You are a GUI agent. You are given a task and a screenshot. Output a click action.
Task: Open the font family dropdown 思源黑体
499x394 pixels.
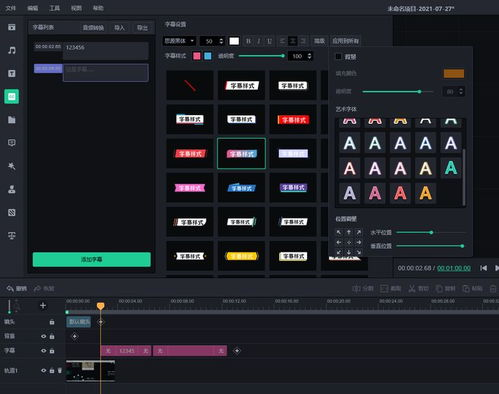179,41
